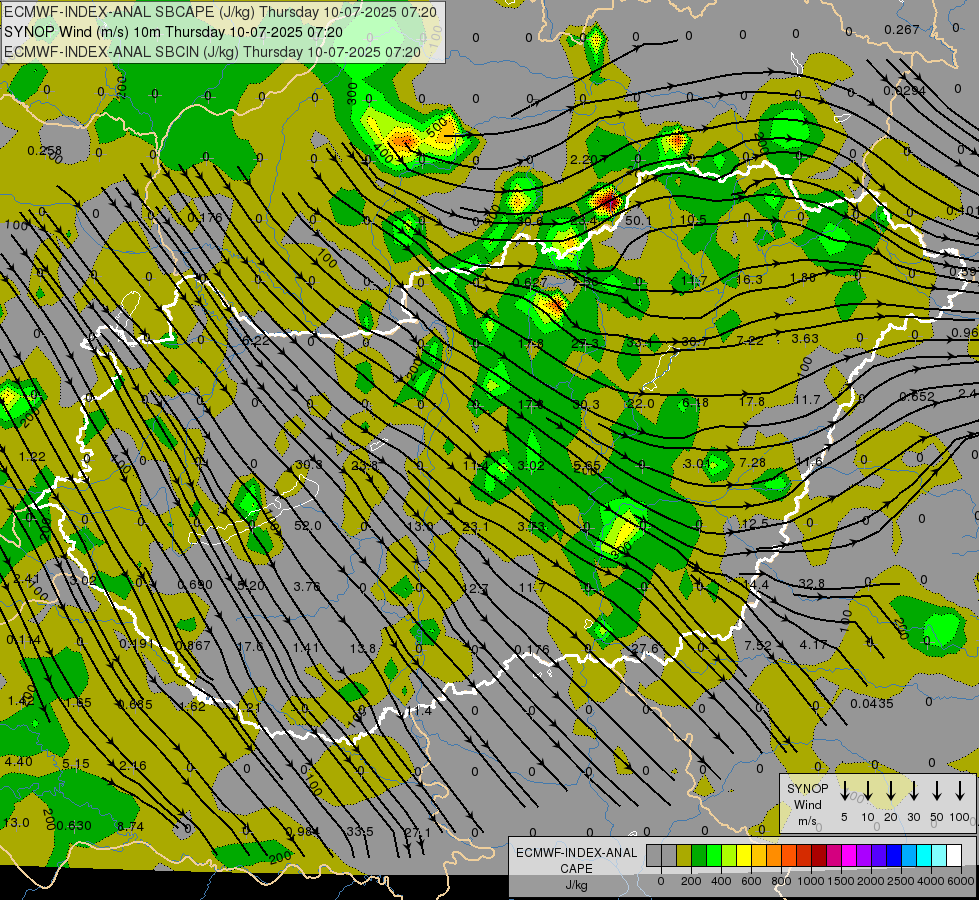The image size is (979, 900).
Task: Click the 7.28 map value
Action: [752, 462]
